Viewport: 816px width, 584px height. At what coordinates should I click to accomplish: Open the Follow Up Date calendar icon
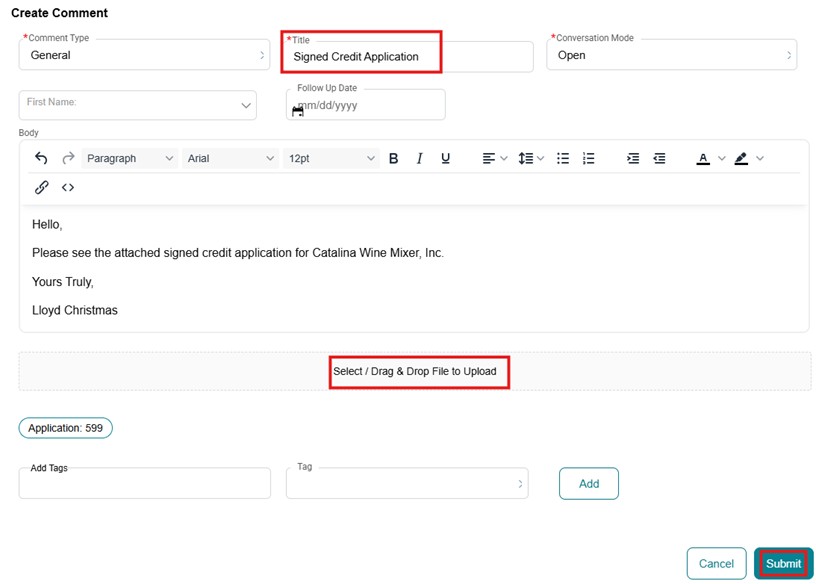click(x=297, y=111)
